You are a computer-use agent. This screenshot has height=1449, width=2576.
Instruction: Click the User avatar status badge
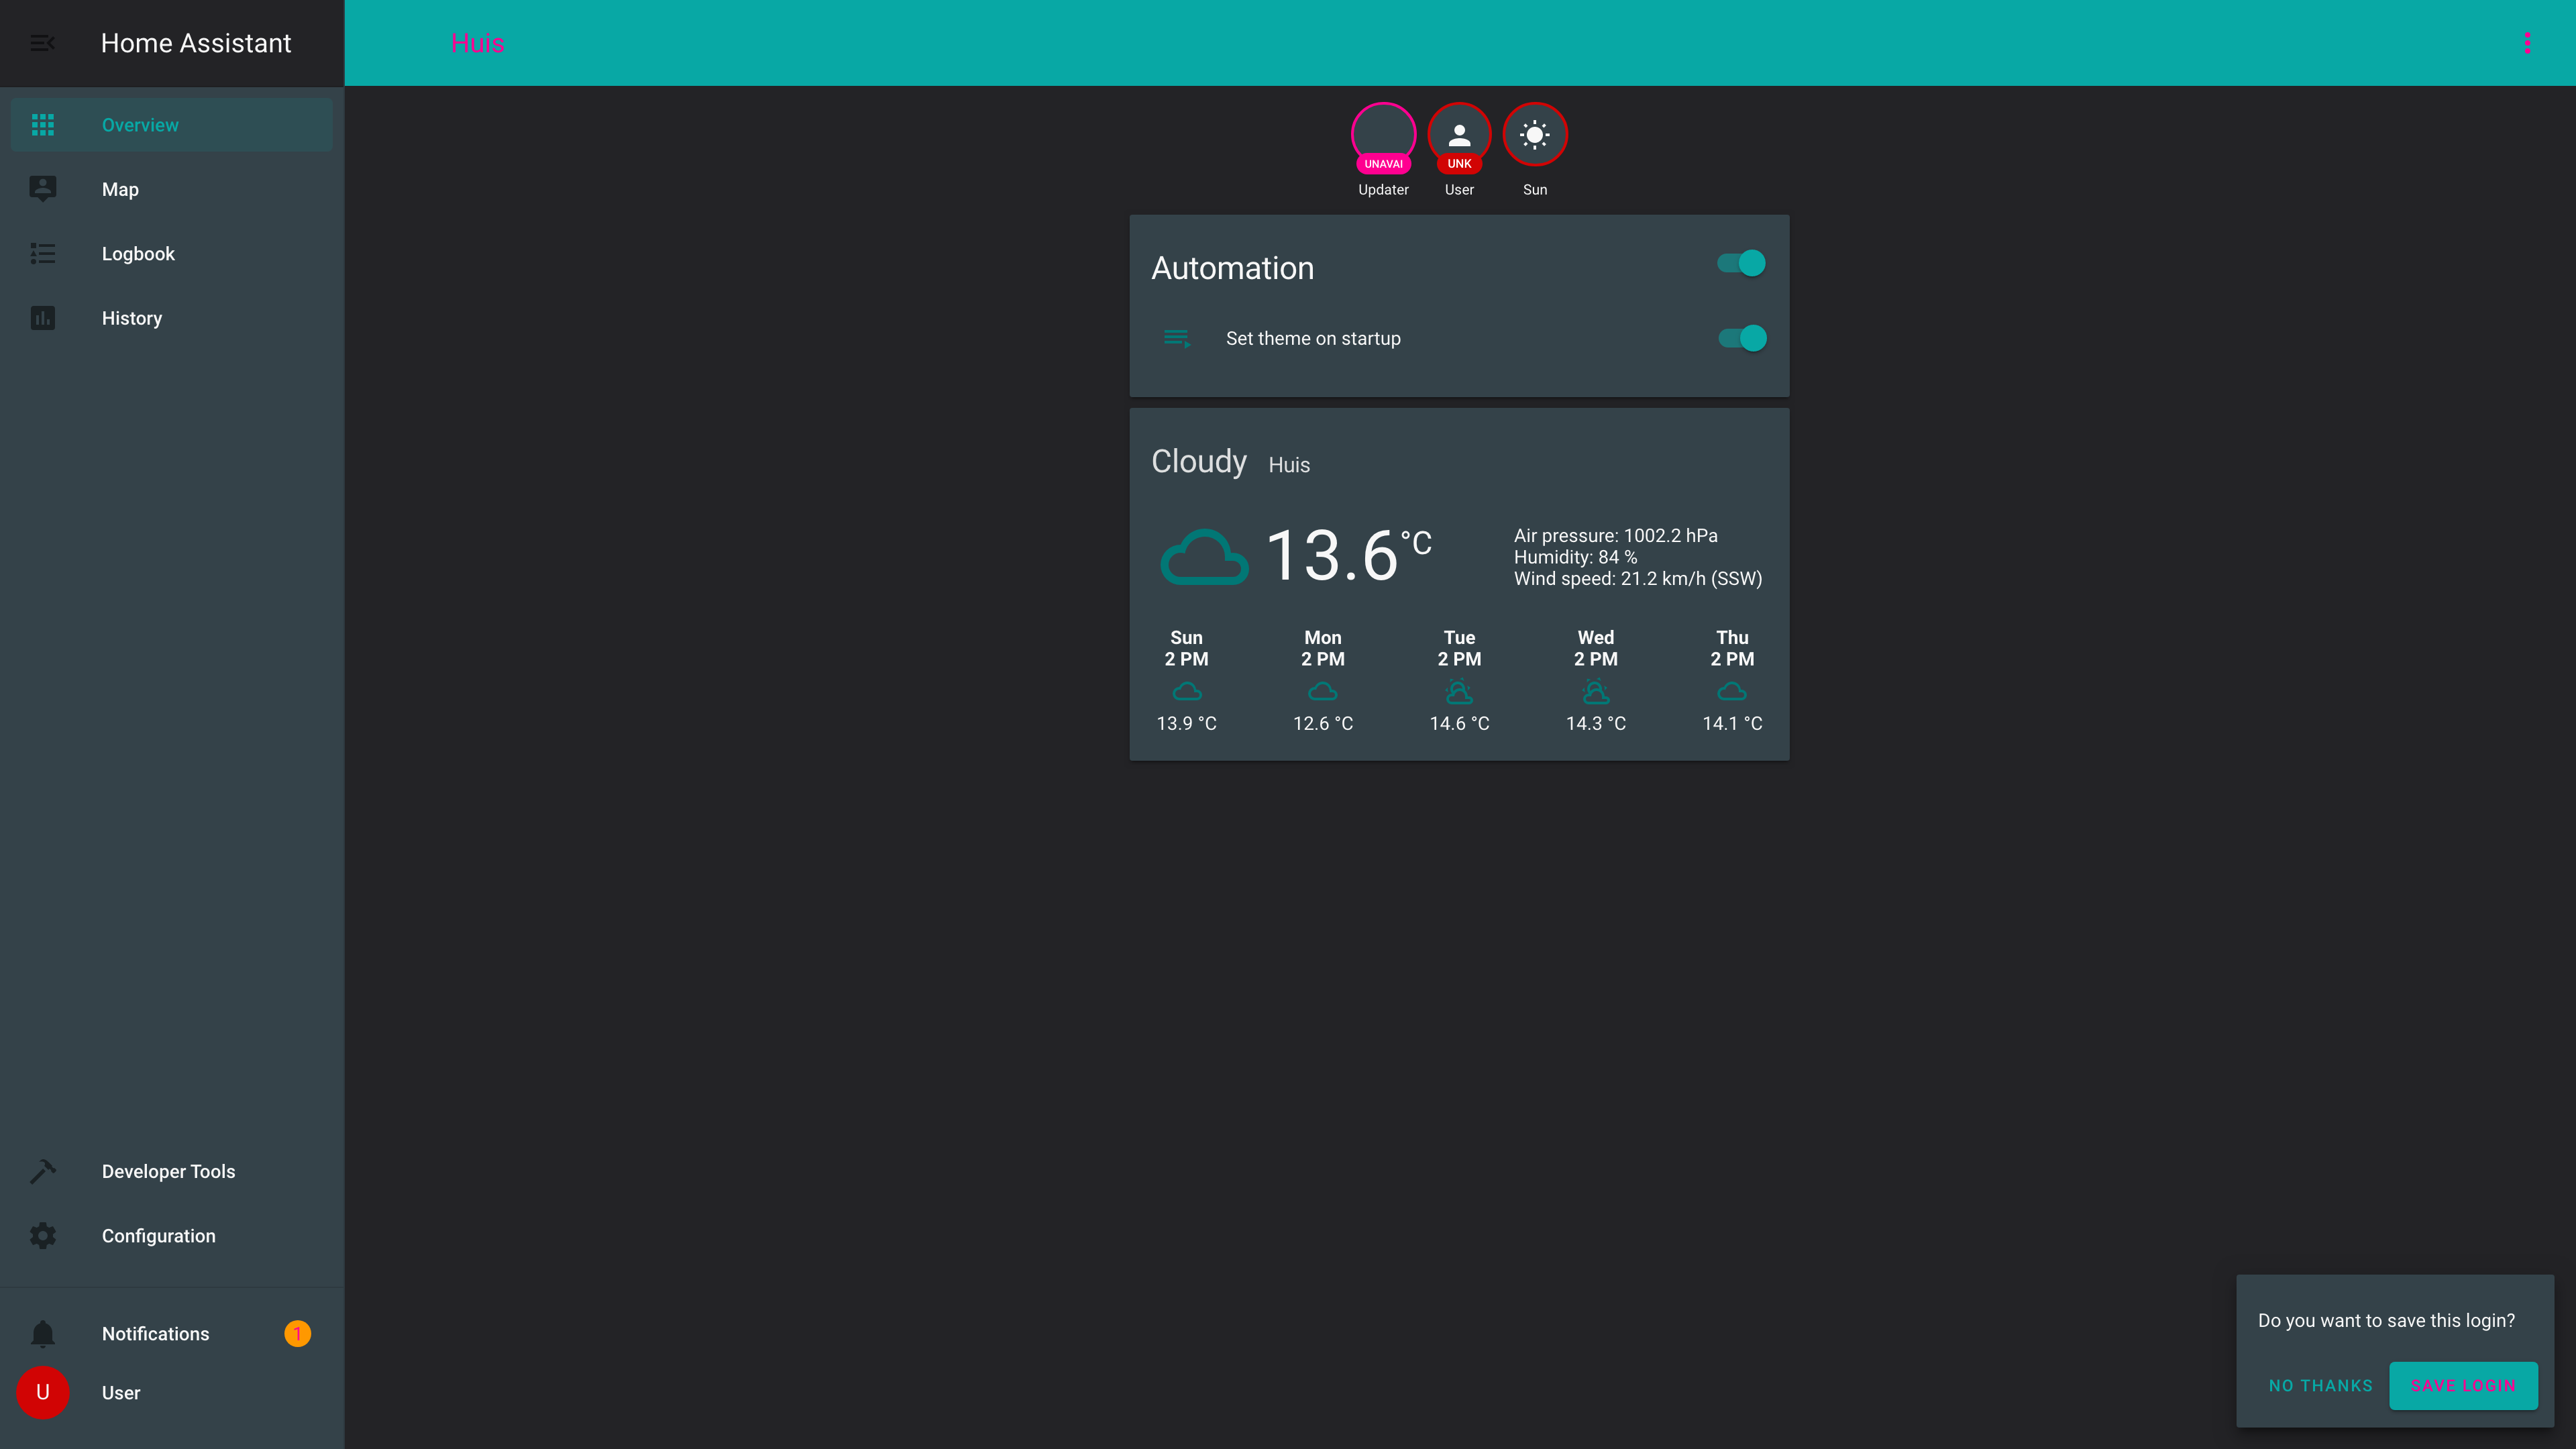pos(1460,163)
